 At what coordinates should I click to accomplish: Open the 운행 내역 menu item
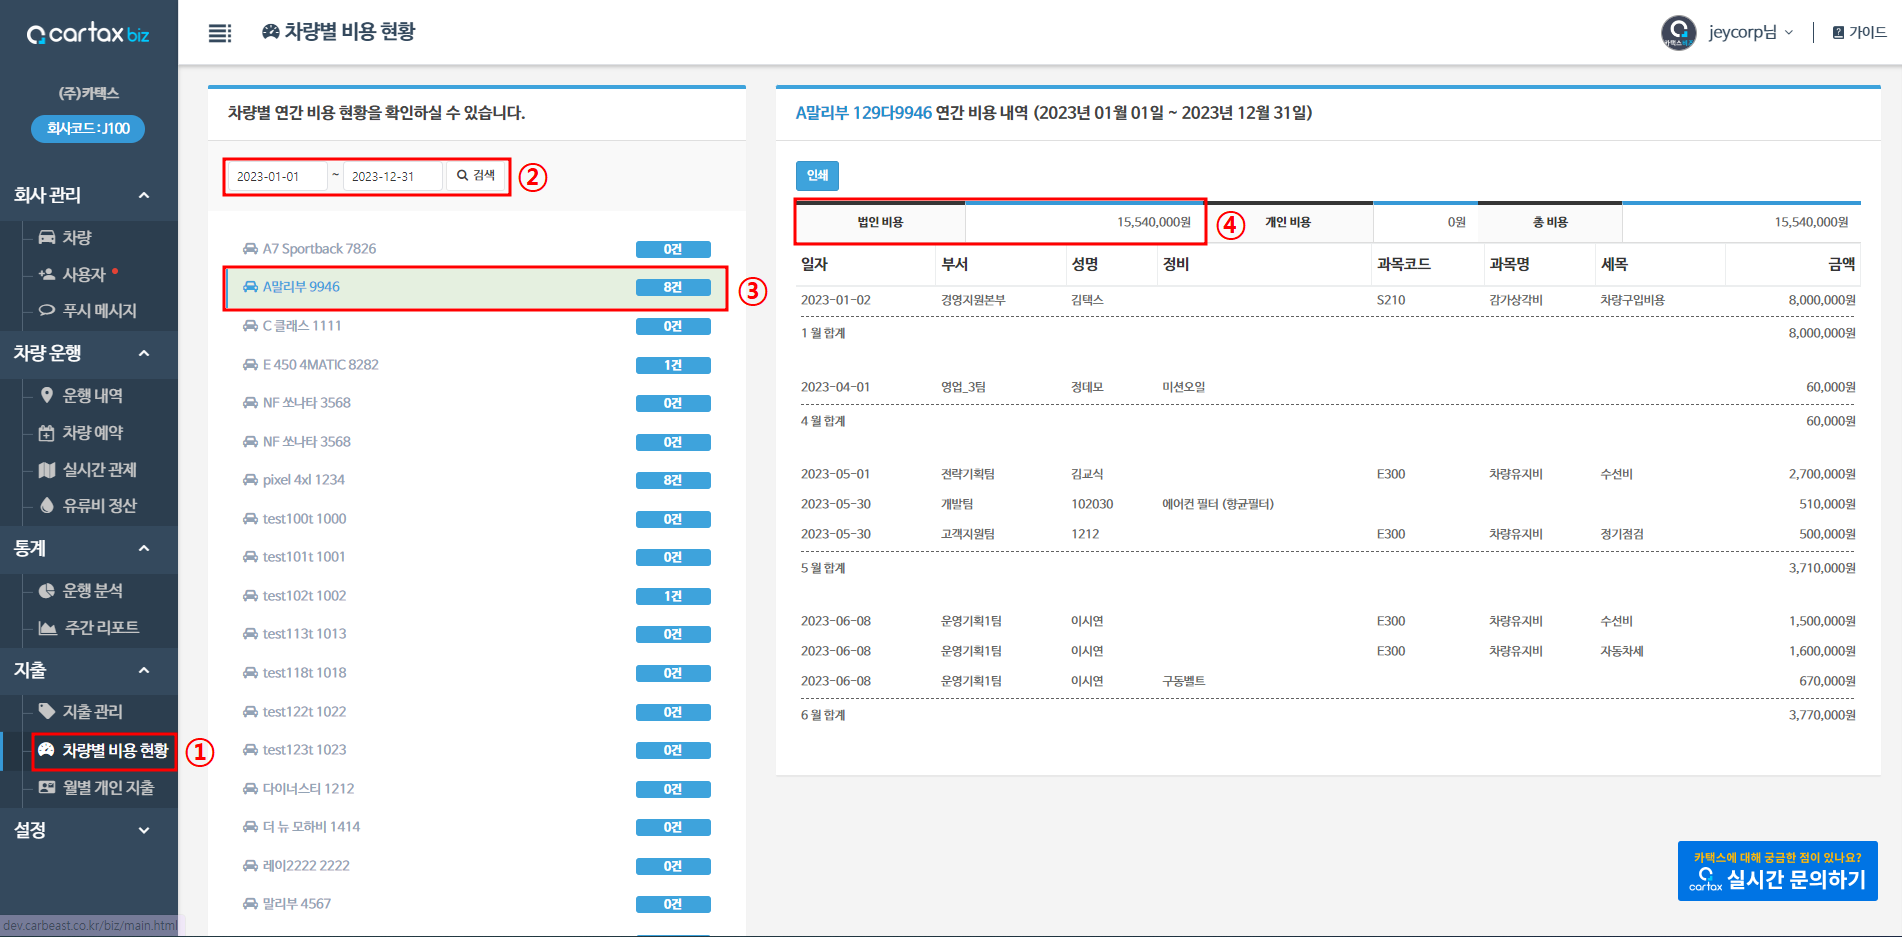point(81,395)
